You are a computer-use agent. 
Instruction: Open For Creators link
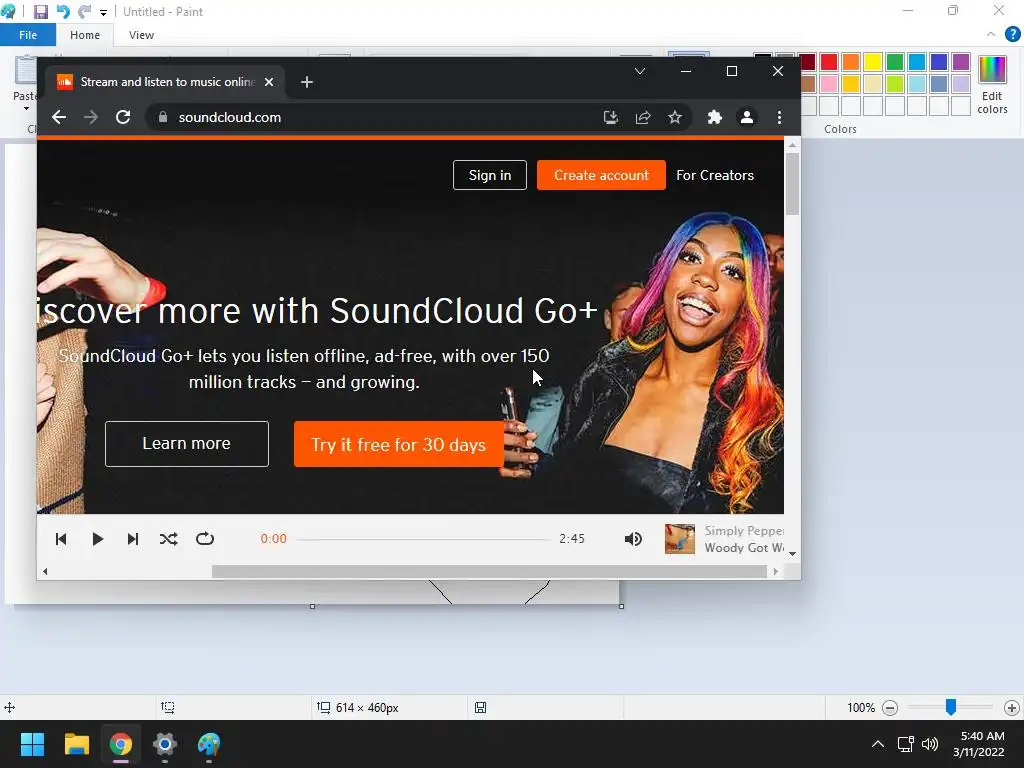coord(715,175)
